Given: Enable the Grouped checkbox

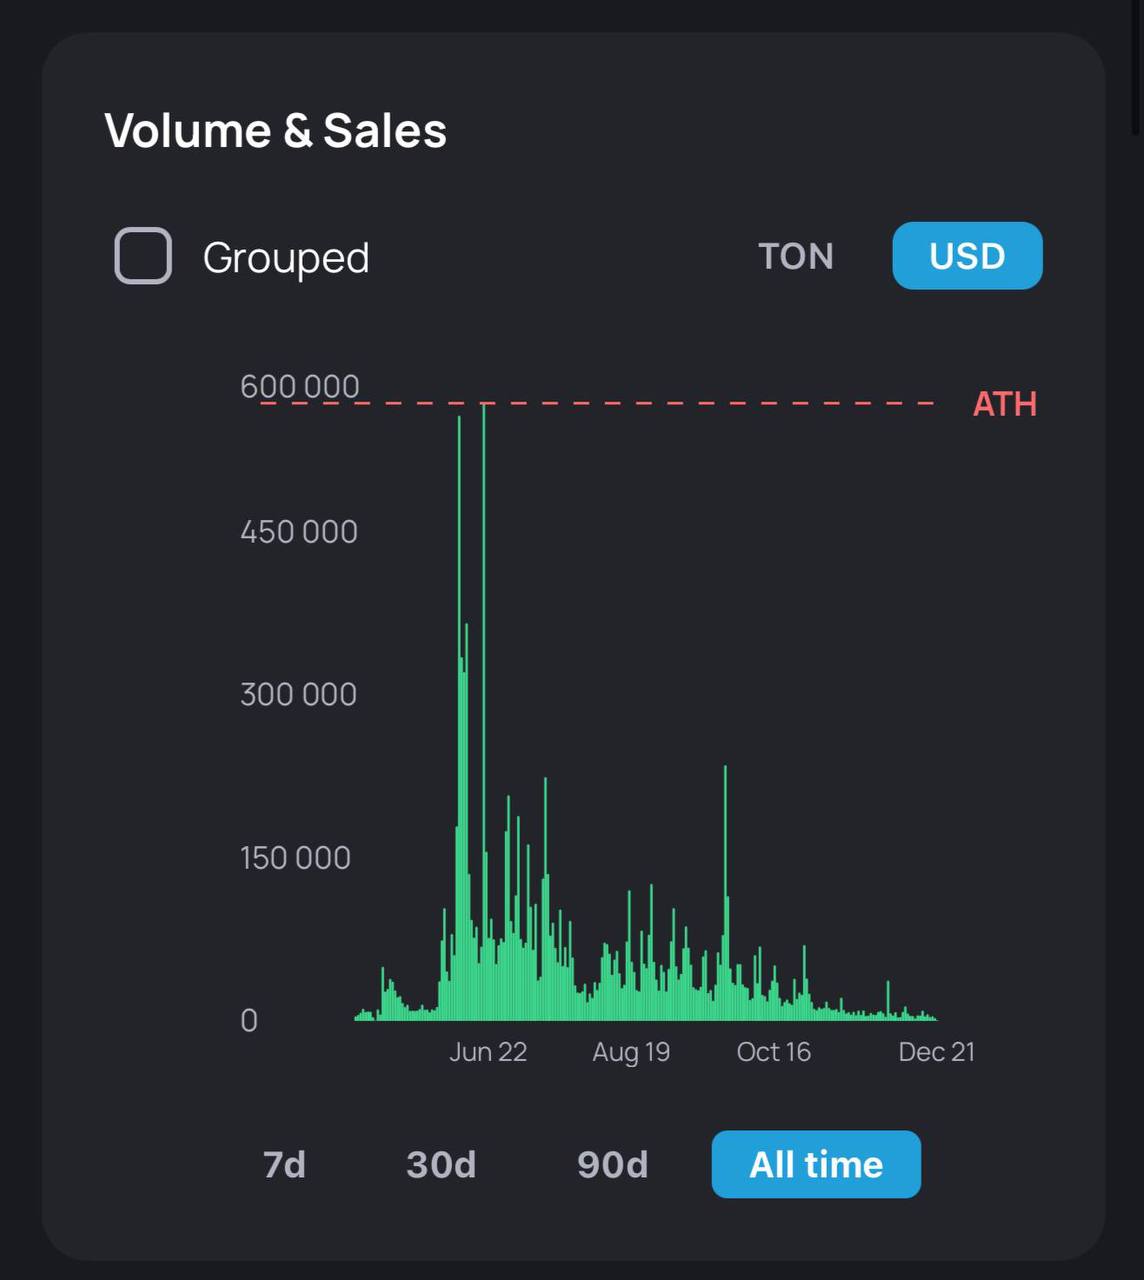Looking at the screenshot, I should [143, 256].
